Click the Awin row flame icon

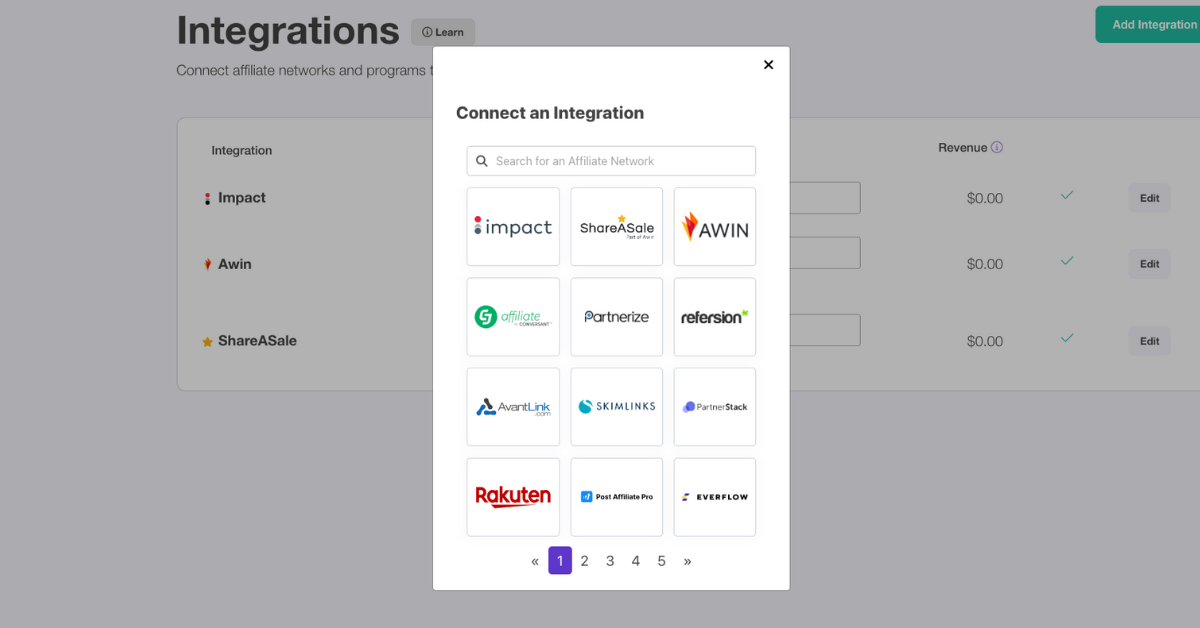click(x=208, y=265)
